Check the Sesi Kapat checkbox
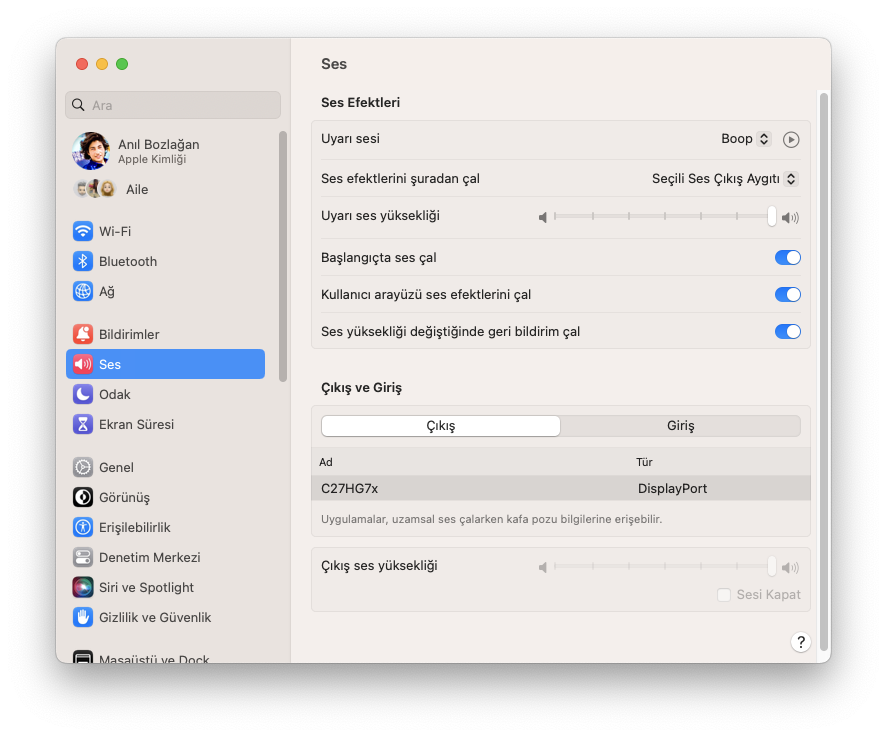887x737 pixels. (x=724, y=595)
